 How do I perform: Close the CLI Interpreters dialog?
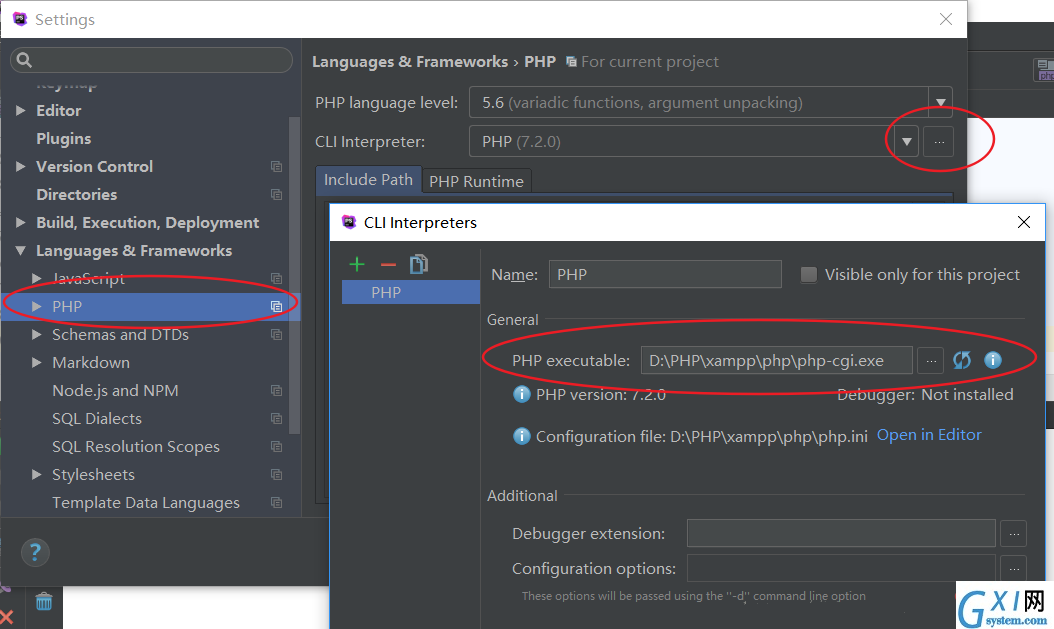point(1024,222)
